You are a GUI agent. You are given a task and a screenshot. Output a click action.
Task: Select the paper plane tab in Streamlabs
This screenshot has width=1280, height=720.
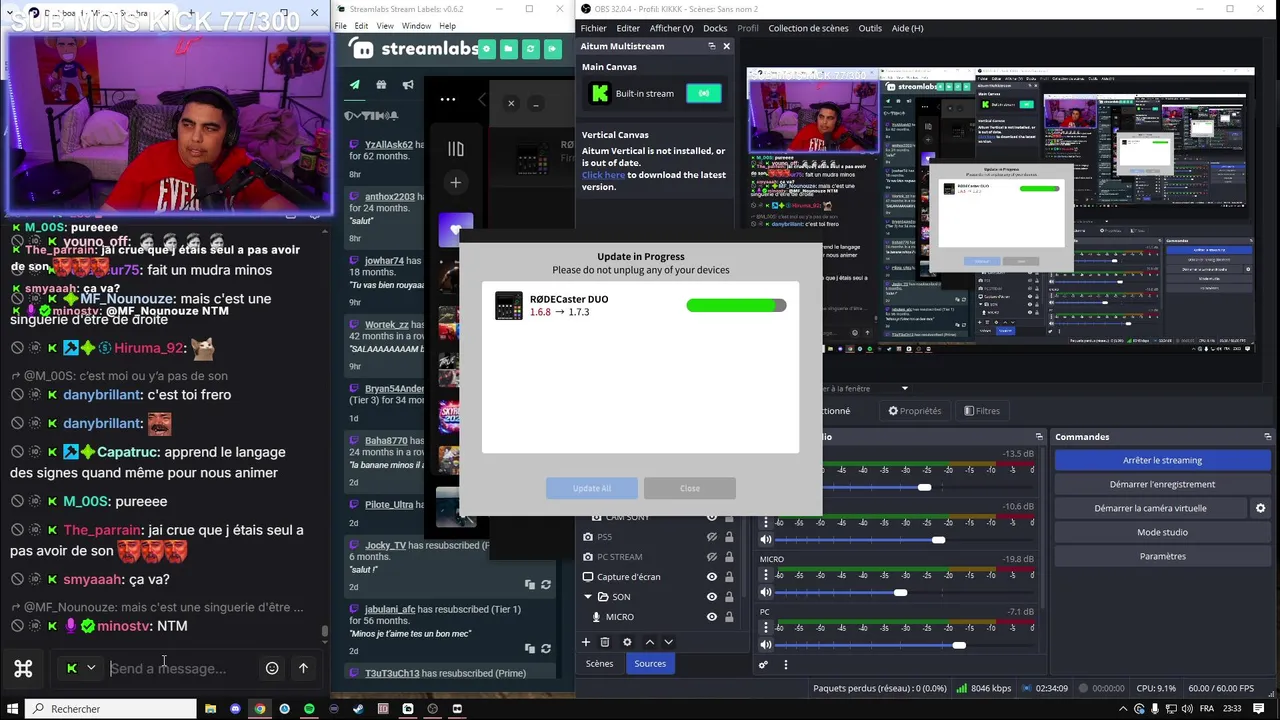click(354, 85)
